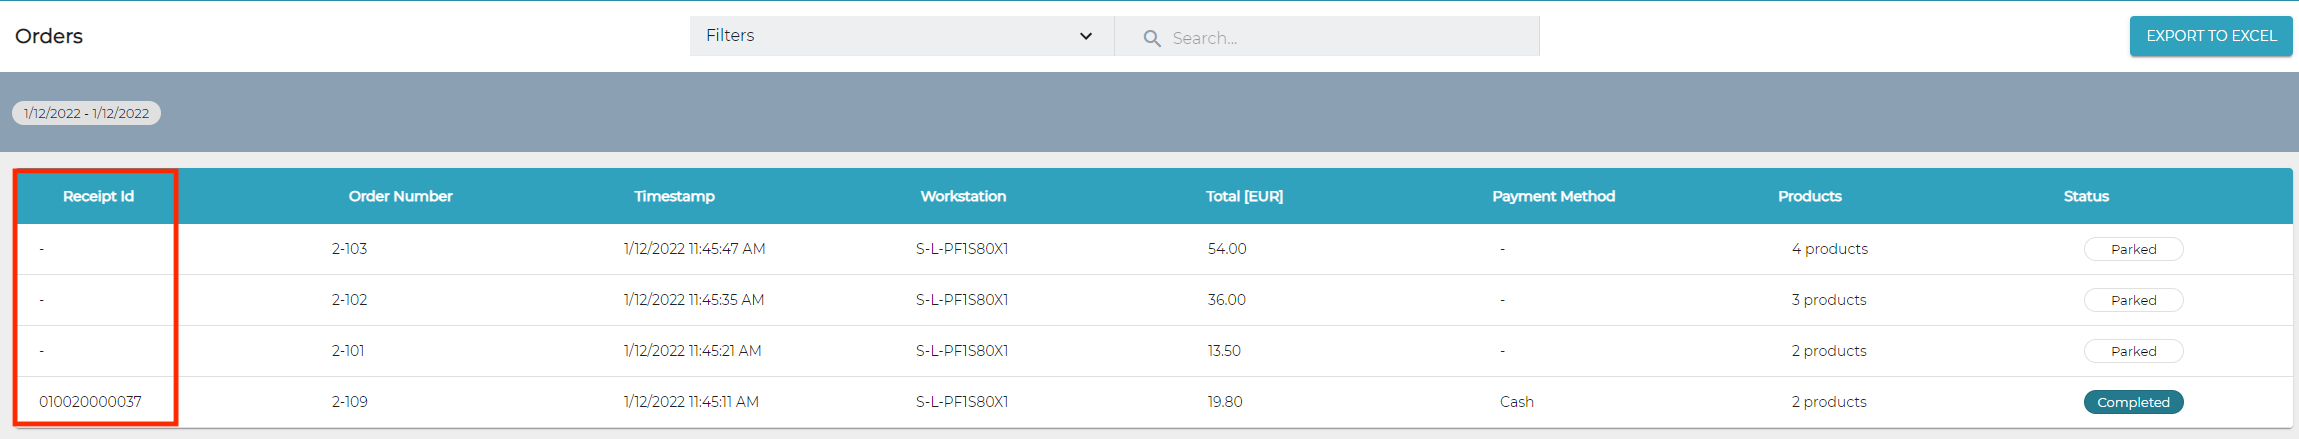2299x439 pixels.
Task: Open receipt 010020000037
Action: click(x=90, y=402)
